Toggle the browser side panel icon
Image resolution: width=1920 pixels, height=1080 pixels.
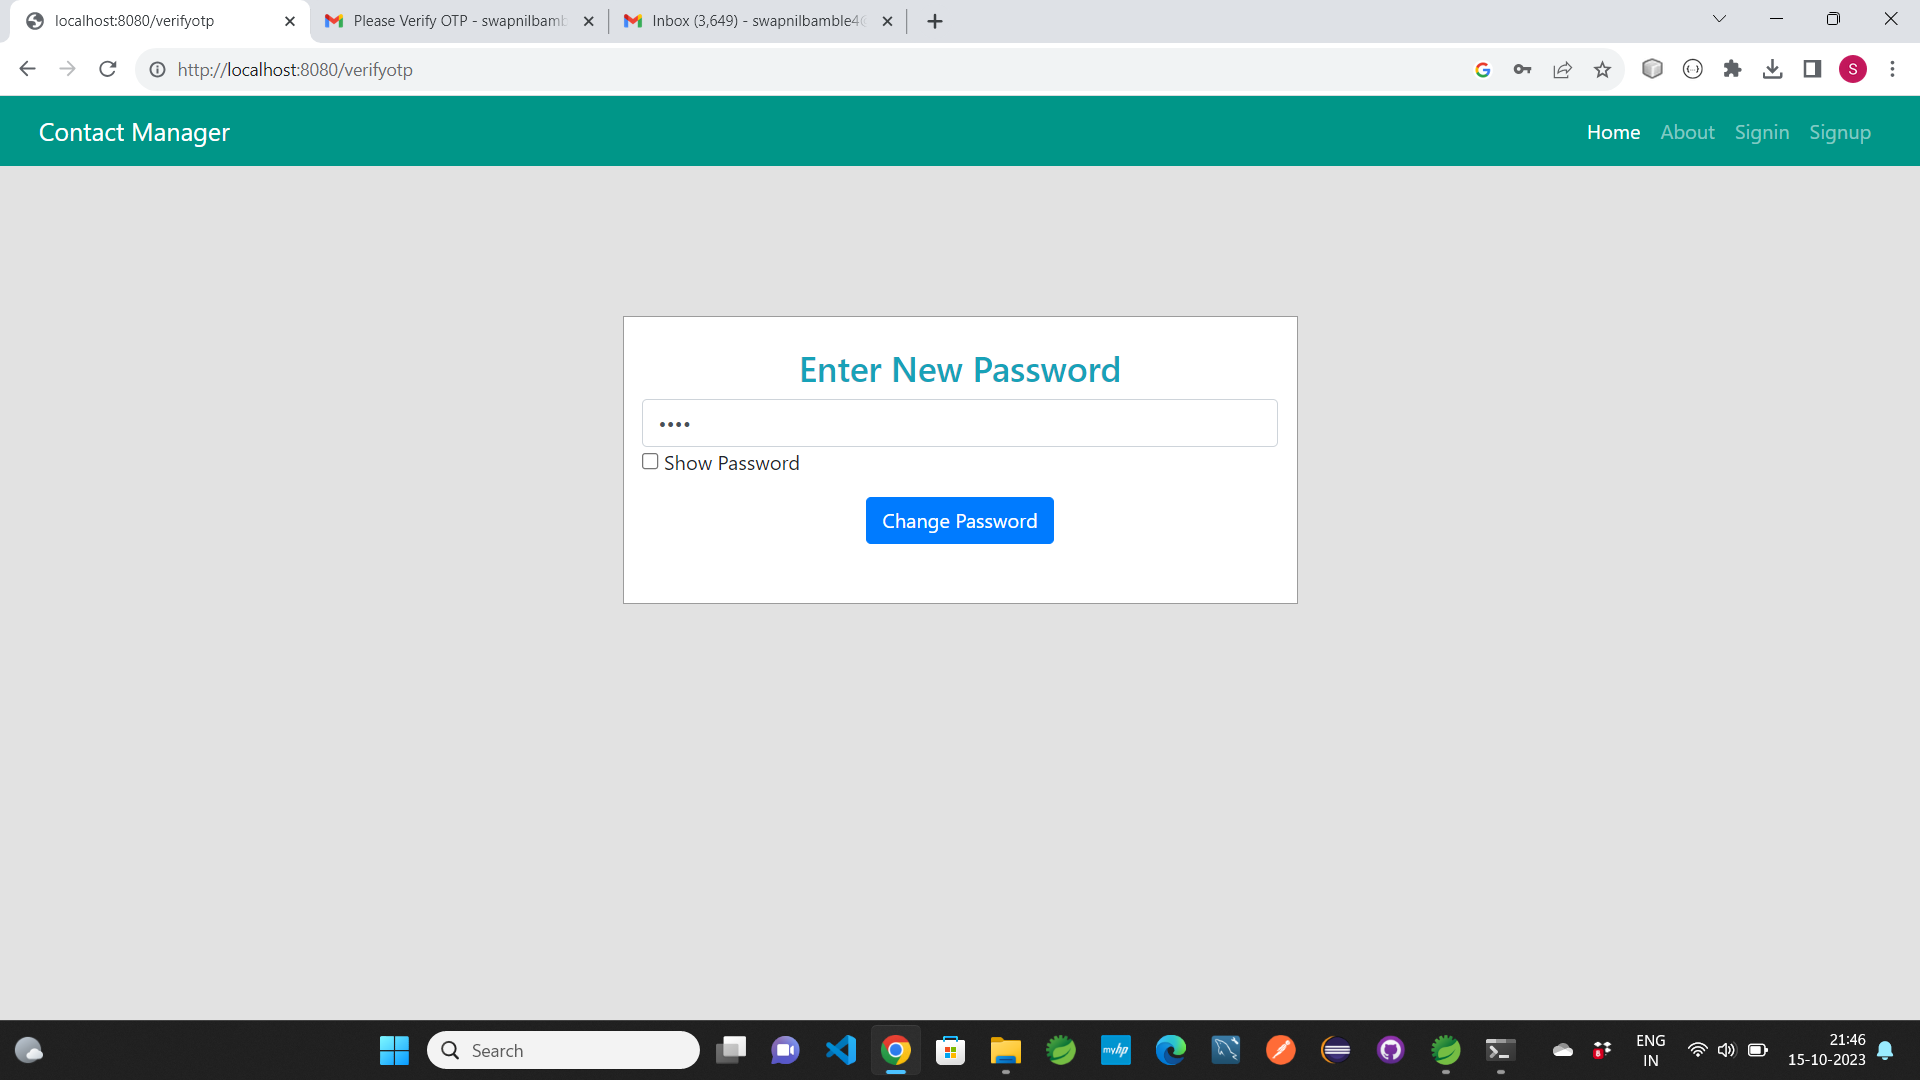point(1812,69)
